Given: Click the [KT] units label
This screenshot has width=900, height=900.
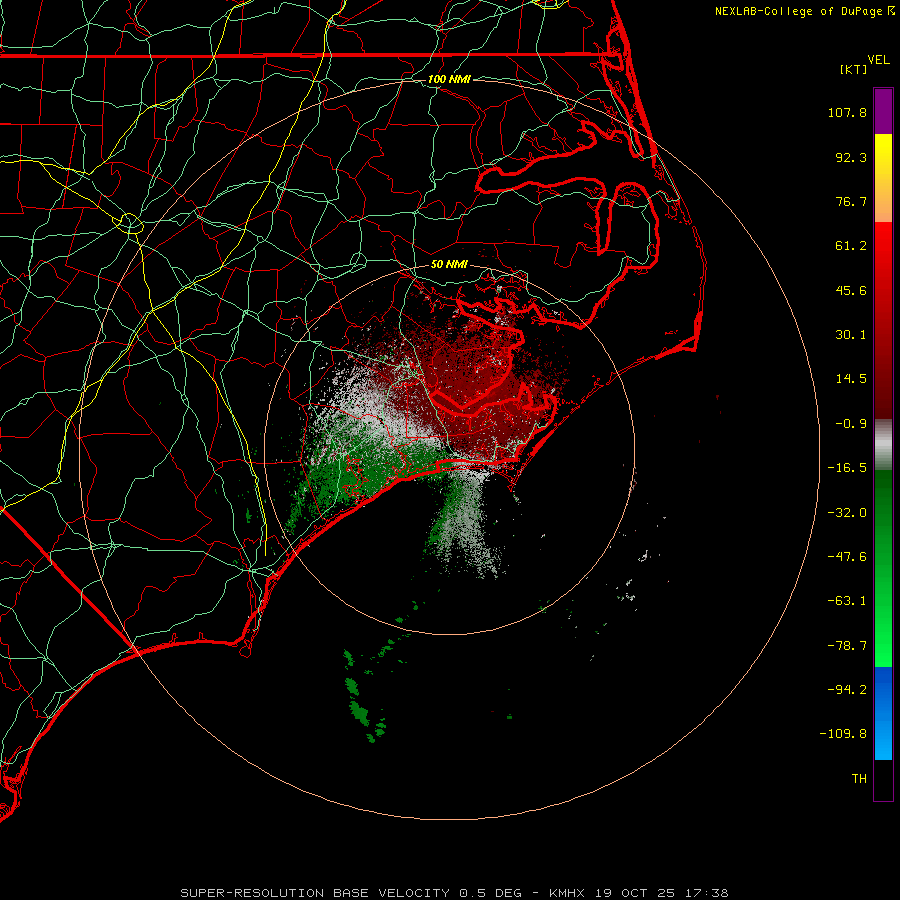Looking at the screenshot, I should point(854,69).
